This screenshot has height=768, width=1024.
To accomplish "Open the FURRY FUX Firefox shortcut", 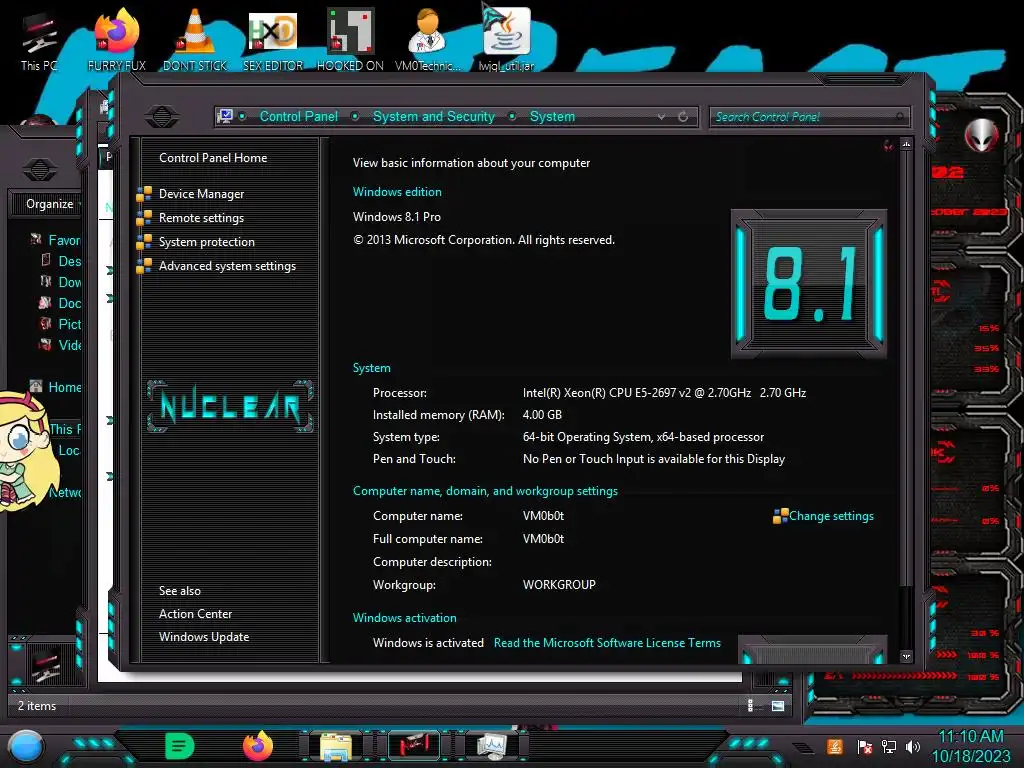I will [116, 39].
